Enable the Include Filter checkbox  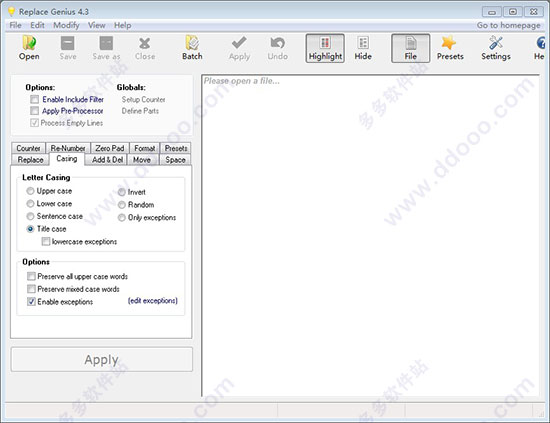[x=34, y=99]
